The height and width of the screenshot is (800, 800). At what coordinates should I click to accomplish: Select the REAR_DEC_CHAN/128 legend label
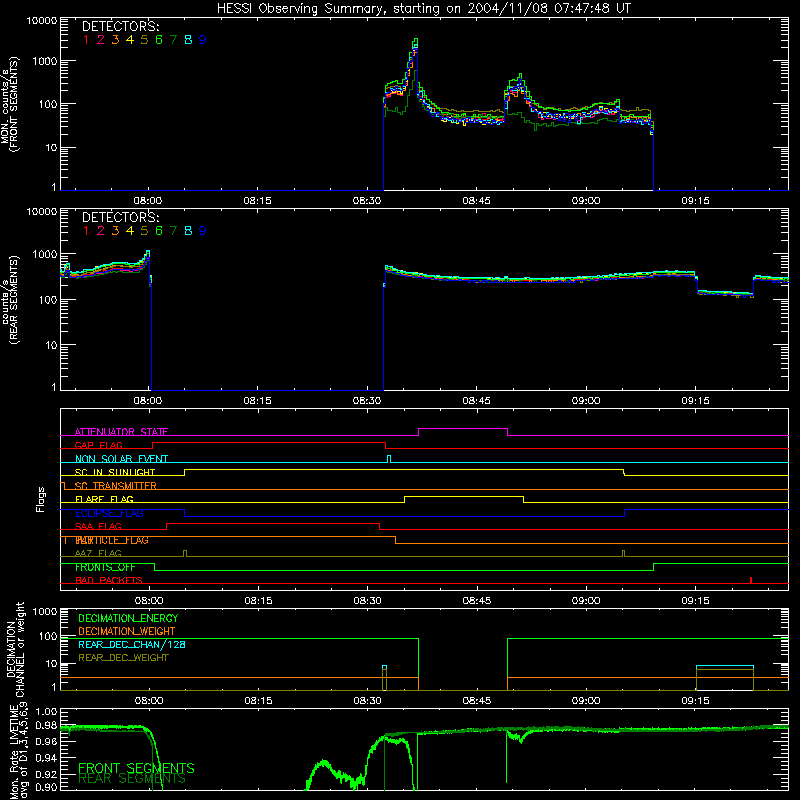point(132,644)
